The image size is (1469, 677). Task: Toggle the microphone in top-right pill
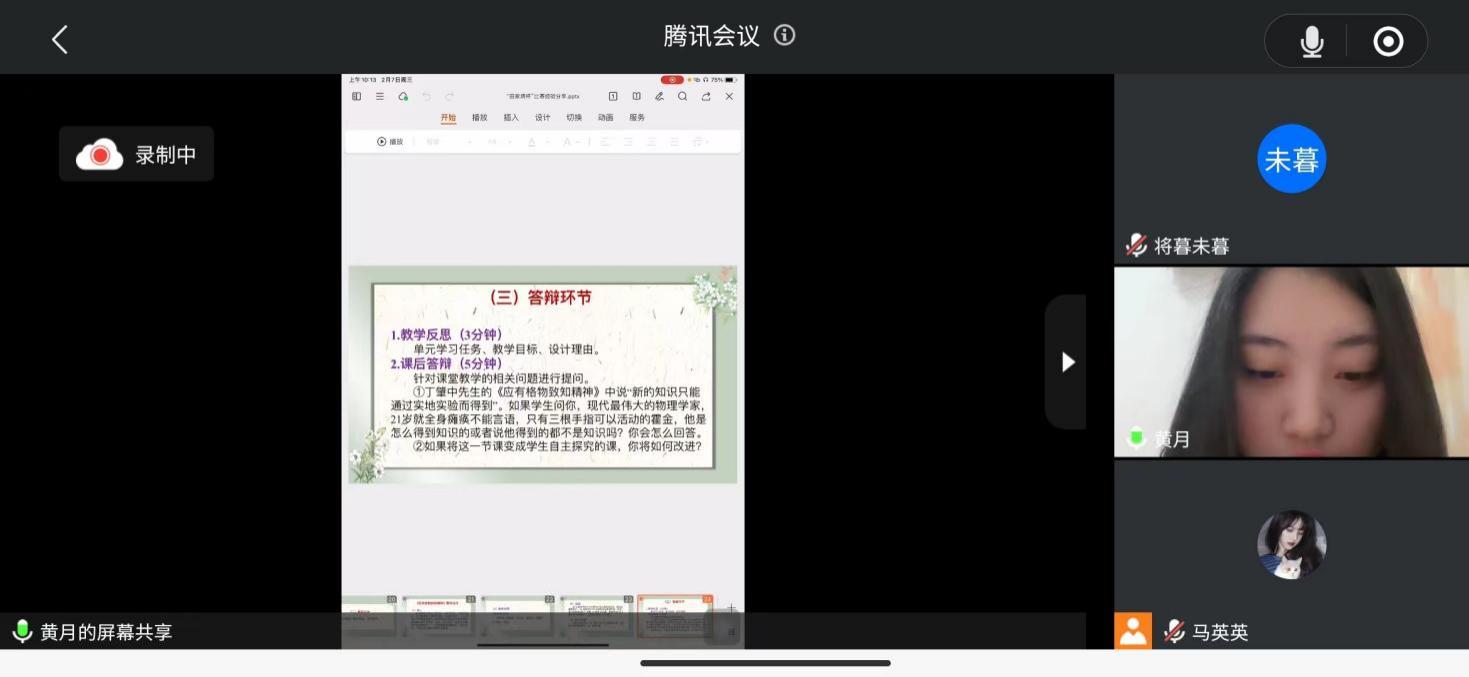1311,41
